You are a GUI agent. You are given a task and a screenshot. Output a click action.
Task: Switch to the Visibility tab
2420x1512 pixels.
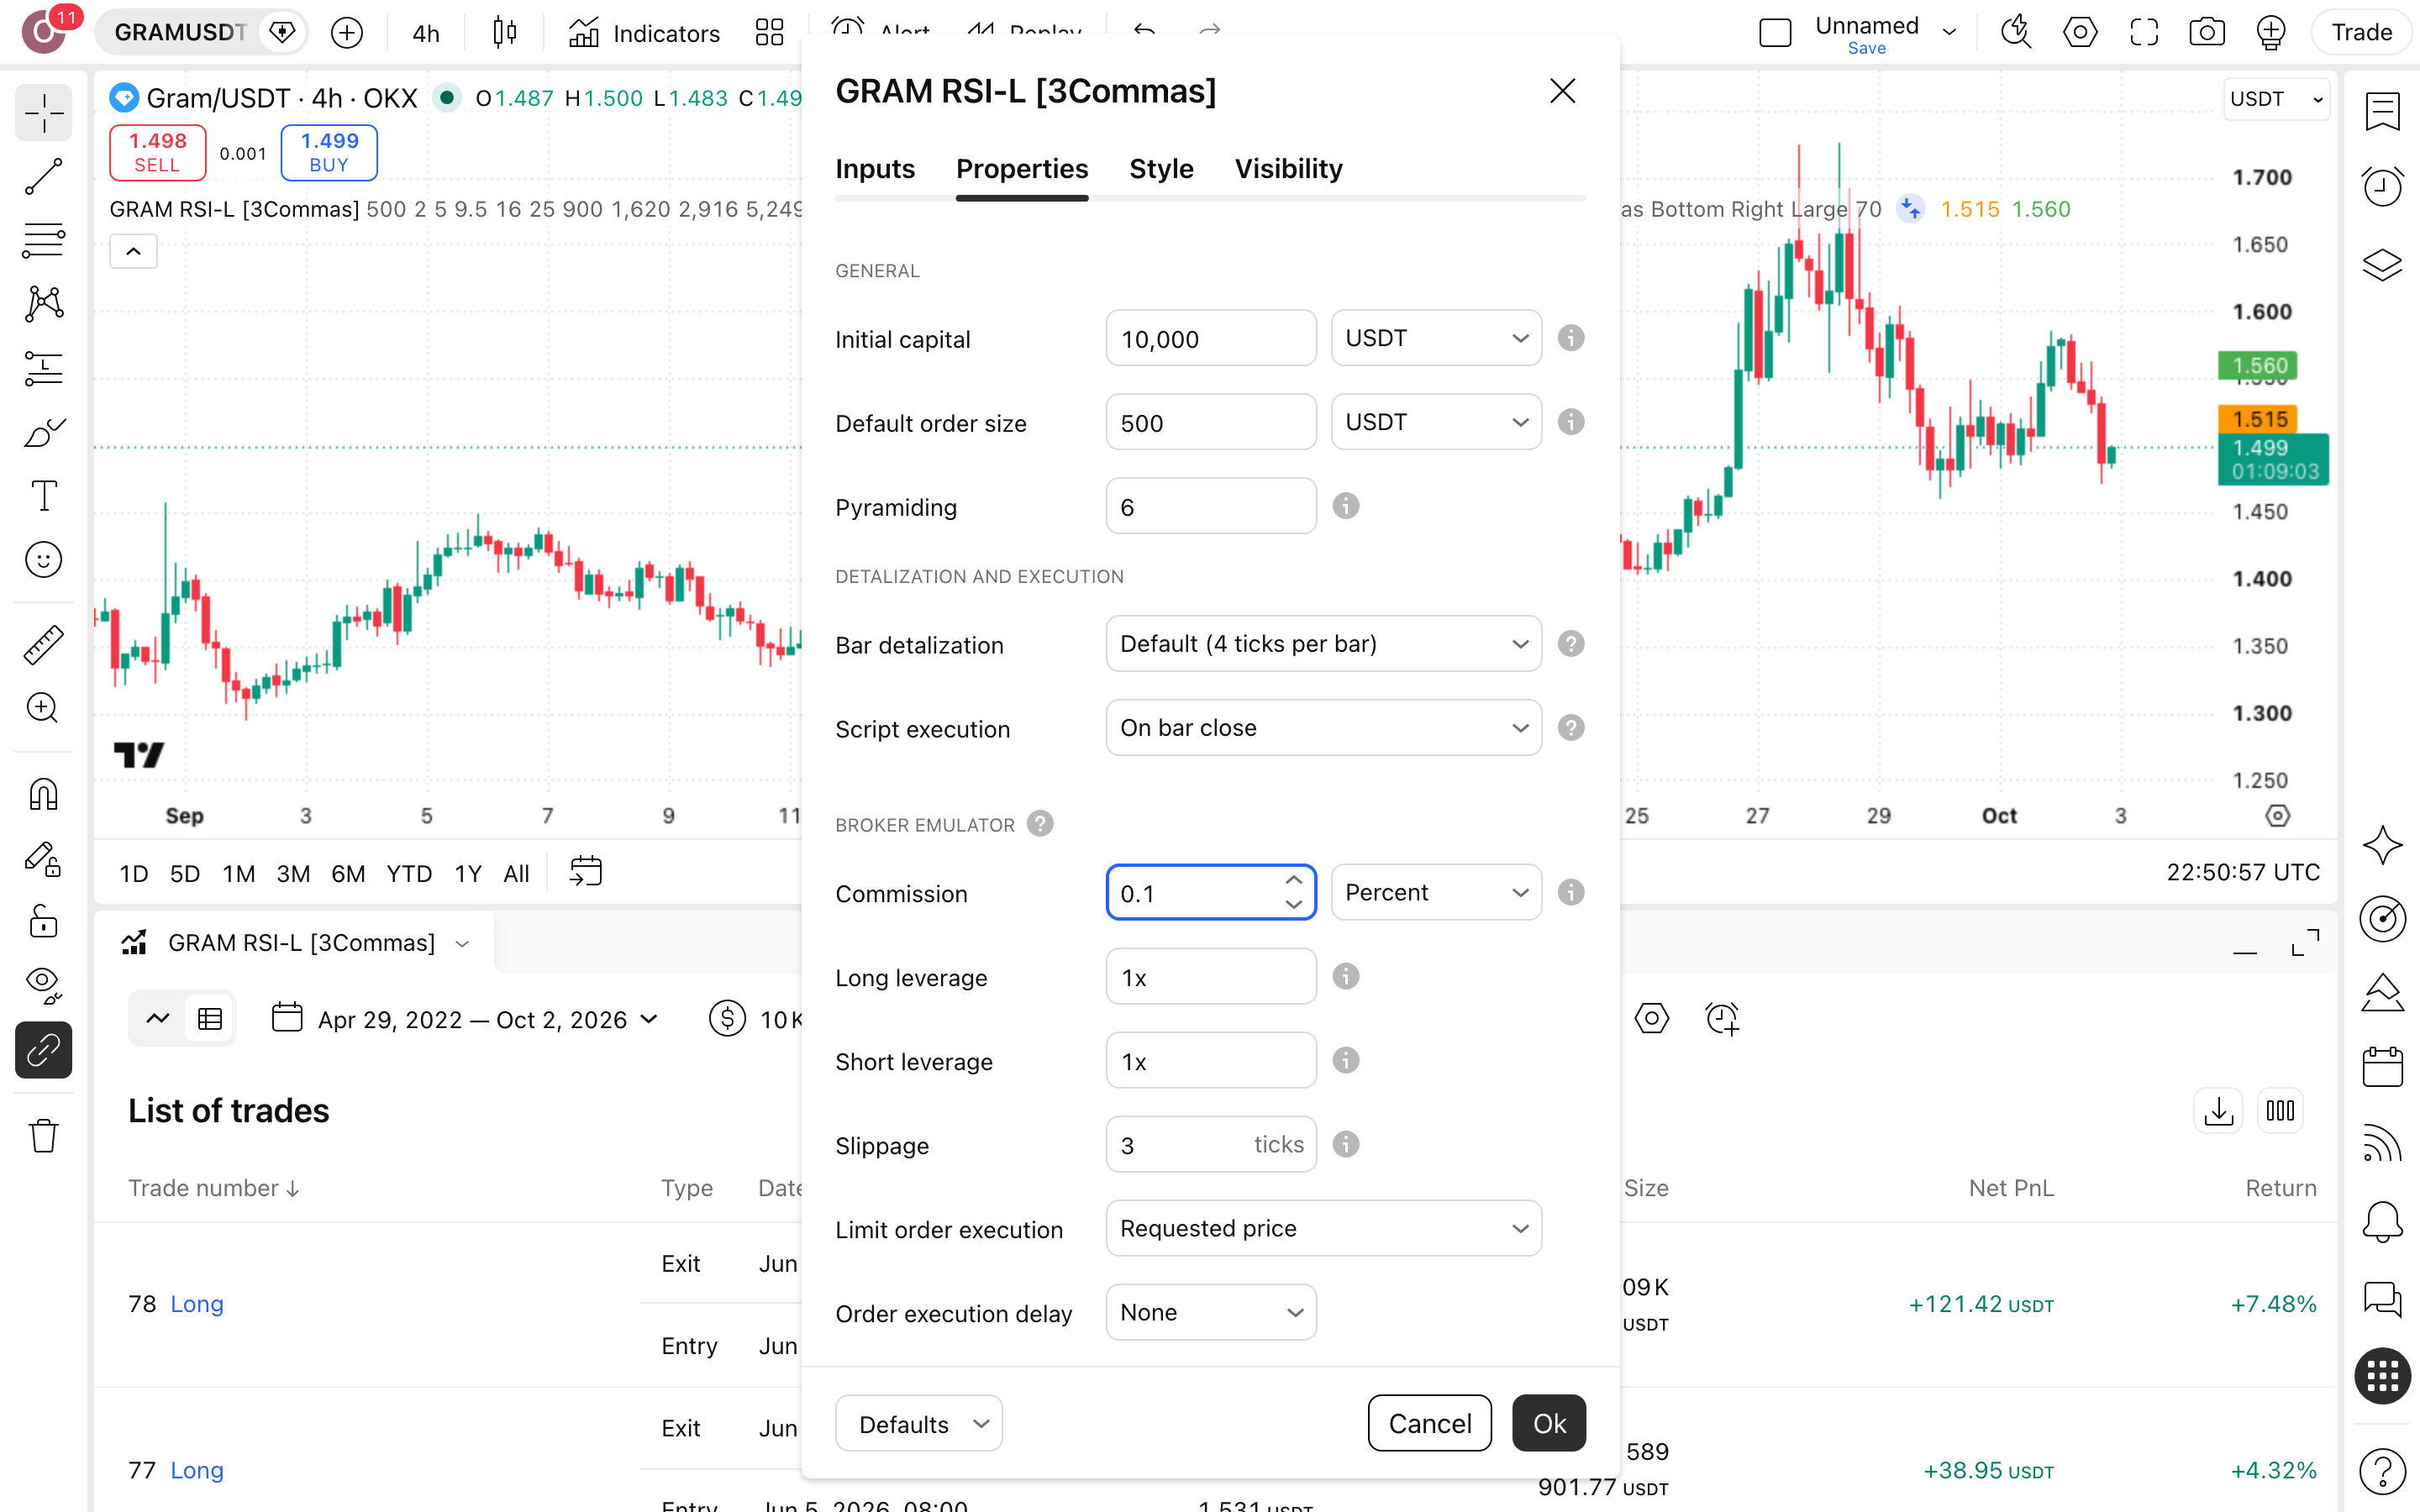pos(1288,169)
